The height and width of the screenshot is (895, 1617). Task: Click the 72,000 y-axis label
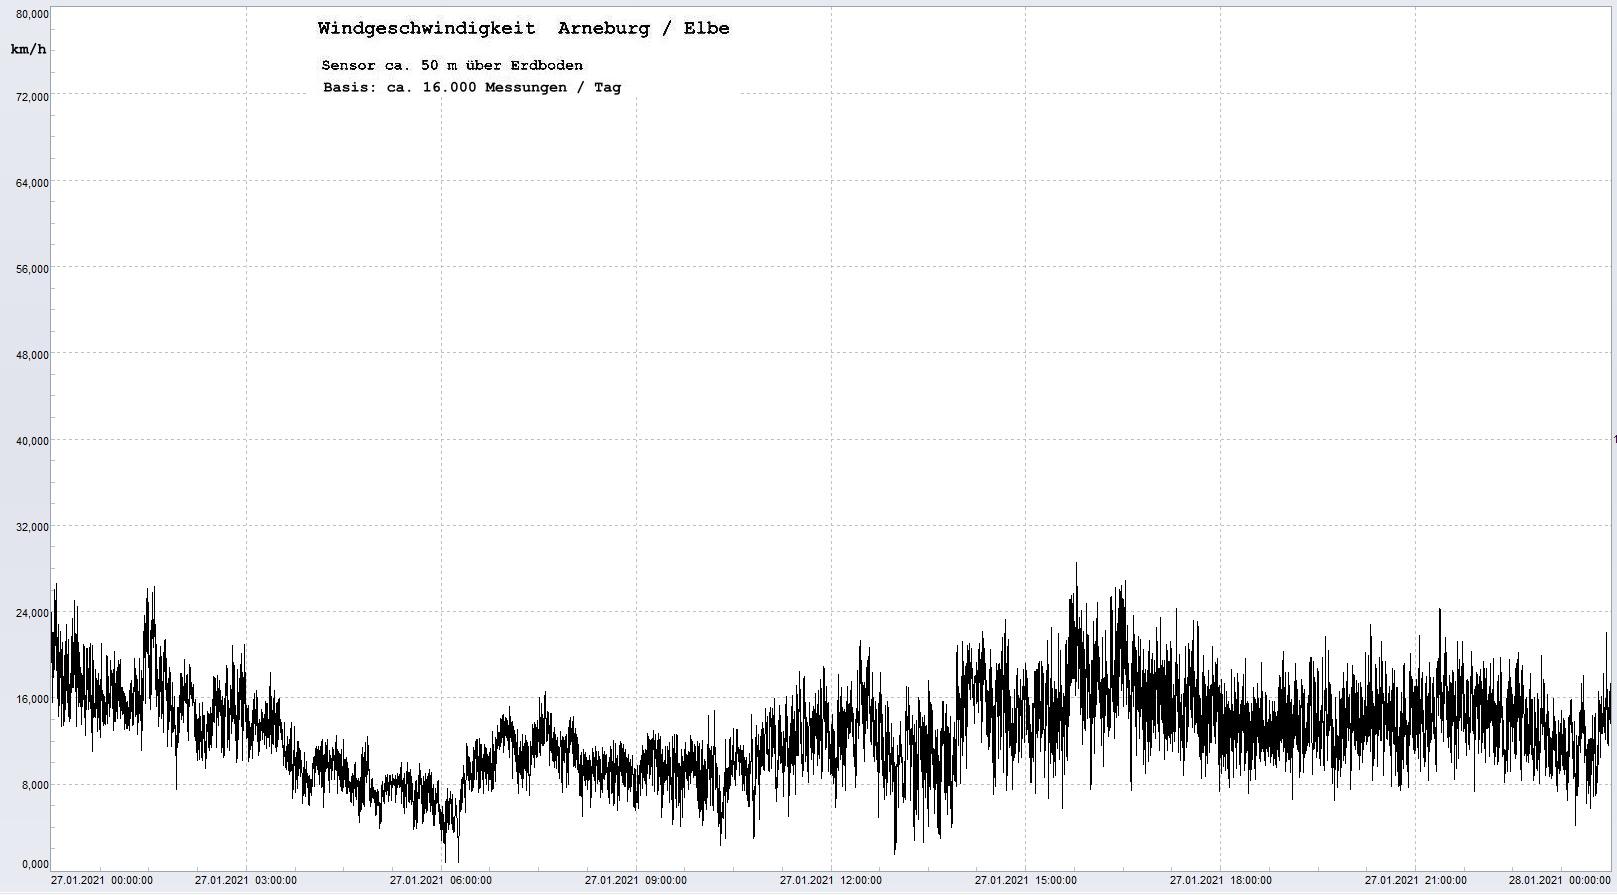pyautogui.click(x=32, y=97)
